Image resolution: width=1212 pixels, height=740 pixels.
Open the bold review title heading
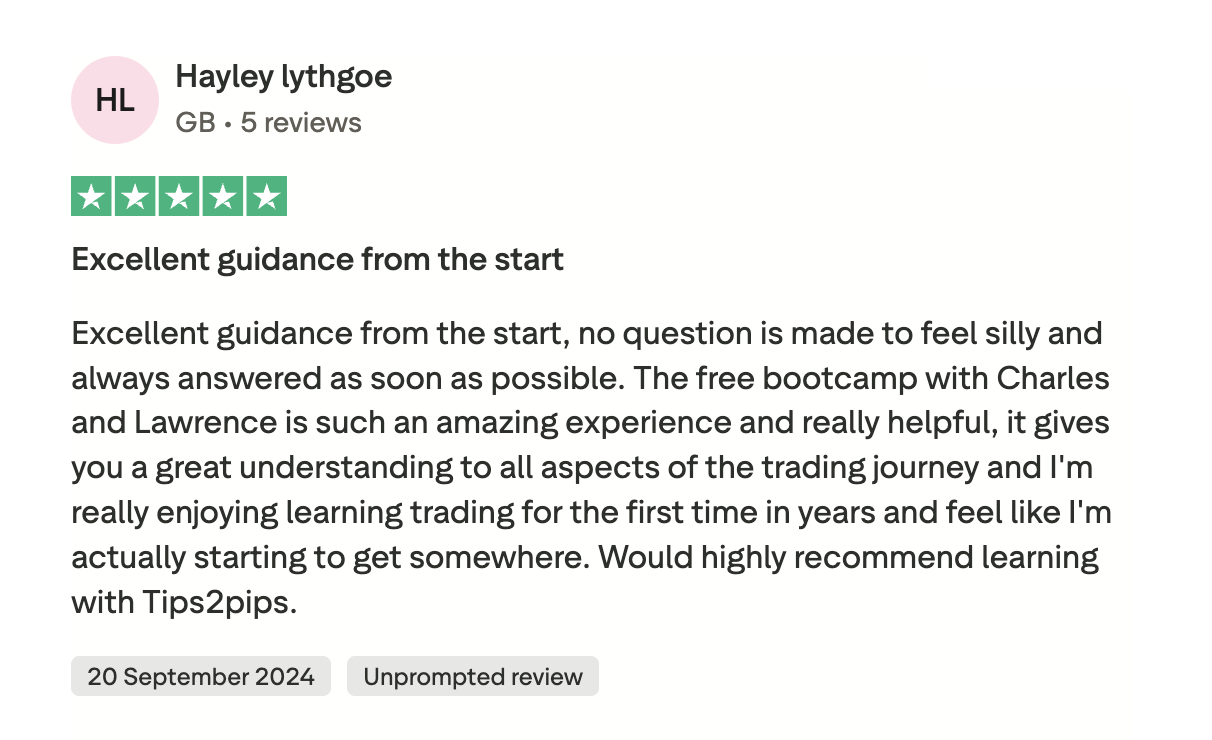point(317,260)
